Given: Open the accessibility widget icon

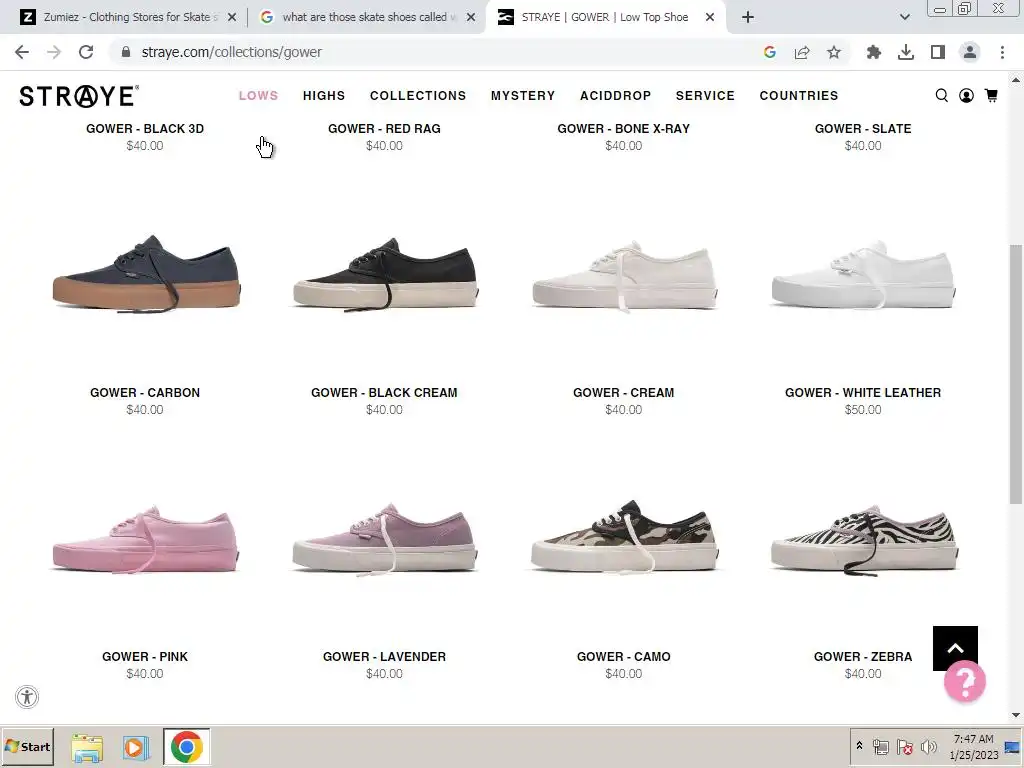Looking at the screenshot, I should click(27, 697).
